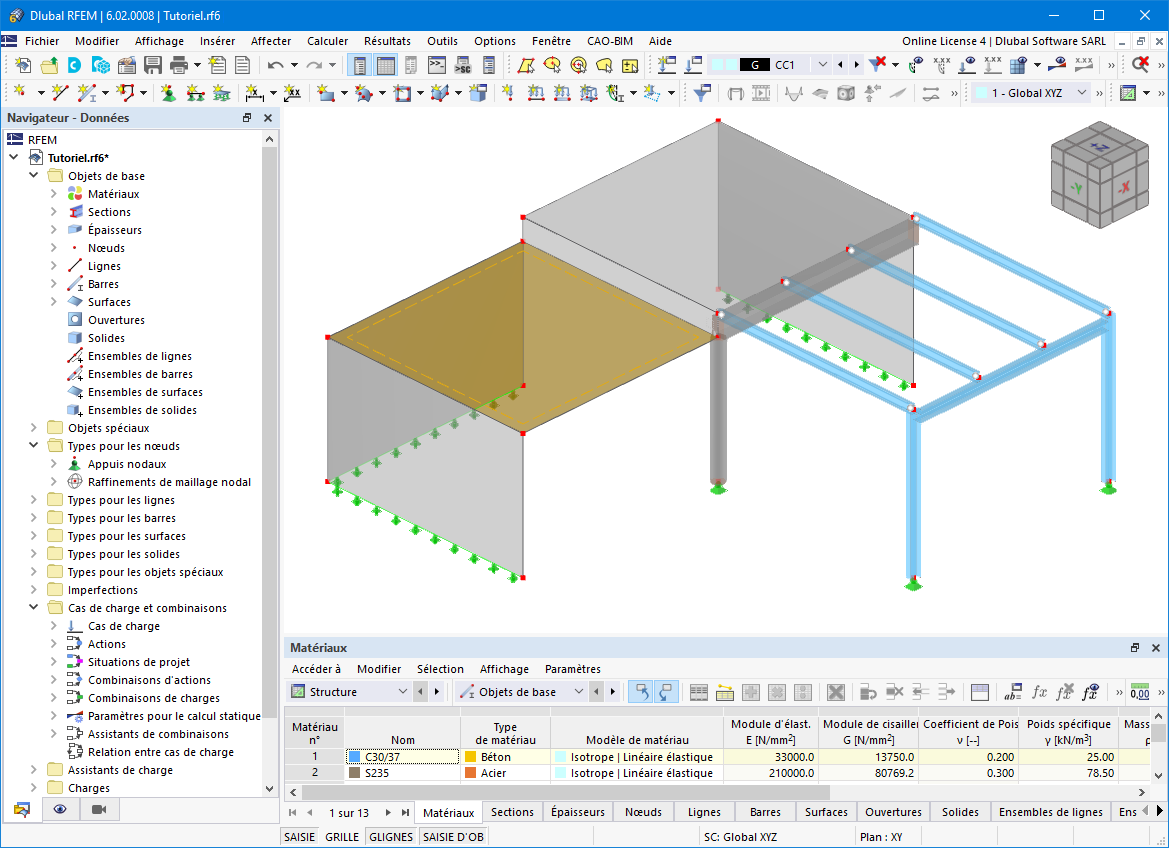1169x848 pixels.
Task: Click the C30/37 material color swatch
Action: (x=353, y=756)
